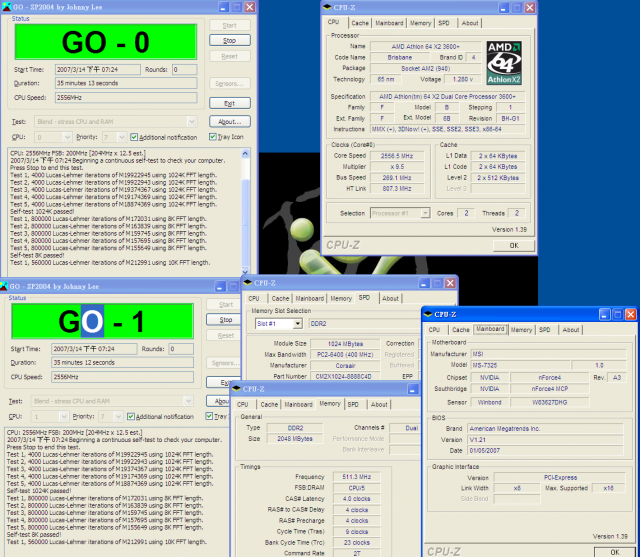Click BIOS Date 01/05/2007 value
Viewport: 640px width, 557px height.
point(545,451)
